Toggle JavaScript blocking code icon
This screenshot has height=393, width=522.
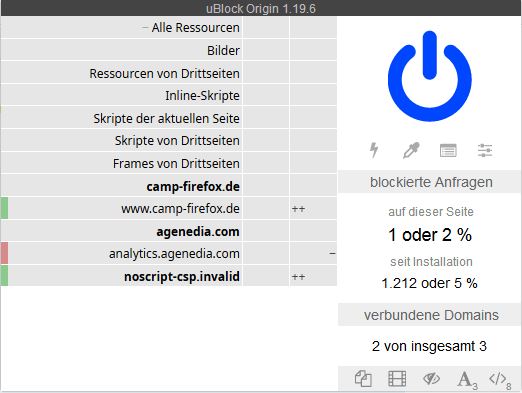point(500,380)
